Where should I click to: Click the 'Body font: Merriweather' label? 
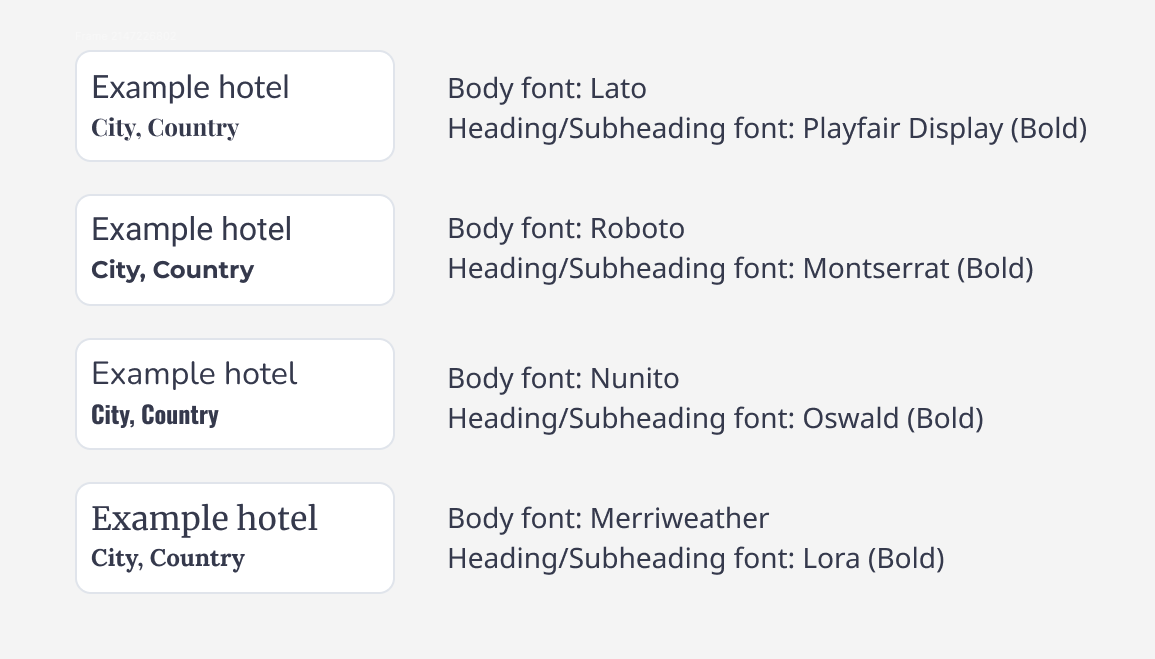pyautogui.click(x=608, y=518)
